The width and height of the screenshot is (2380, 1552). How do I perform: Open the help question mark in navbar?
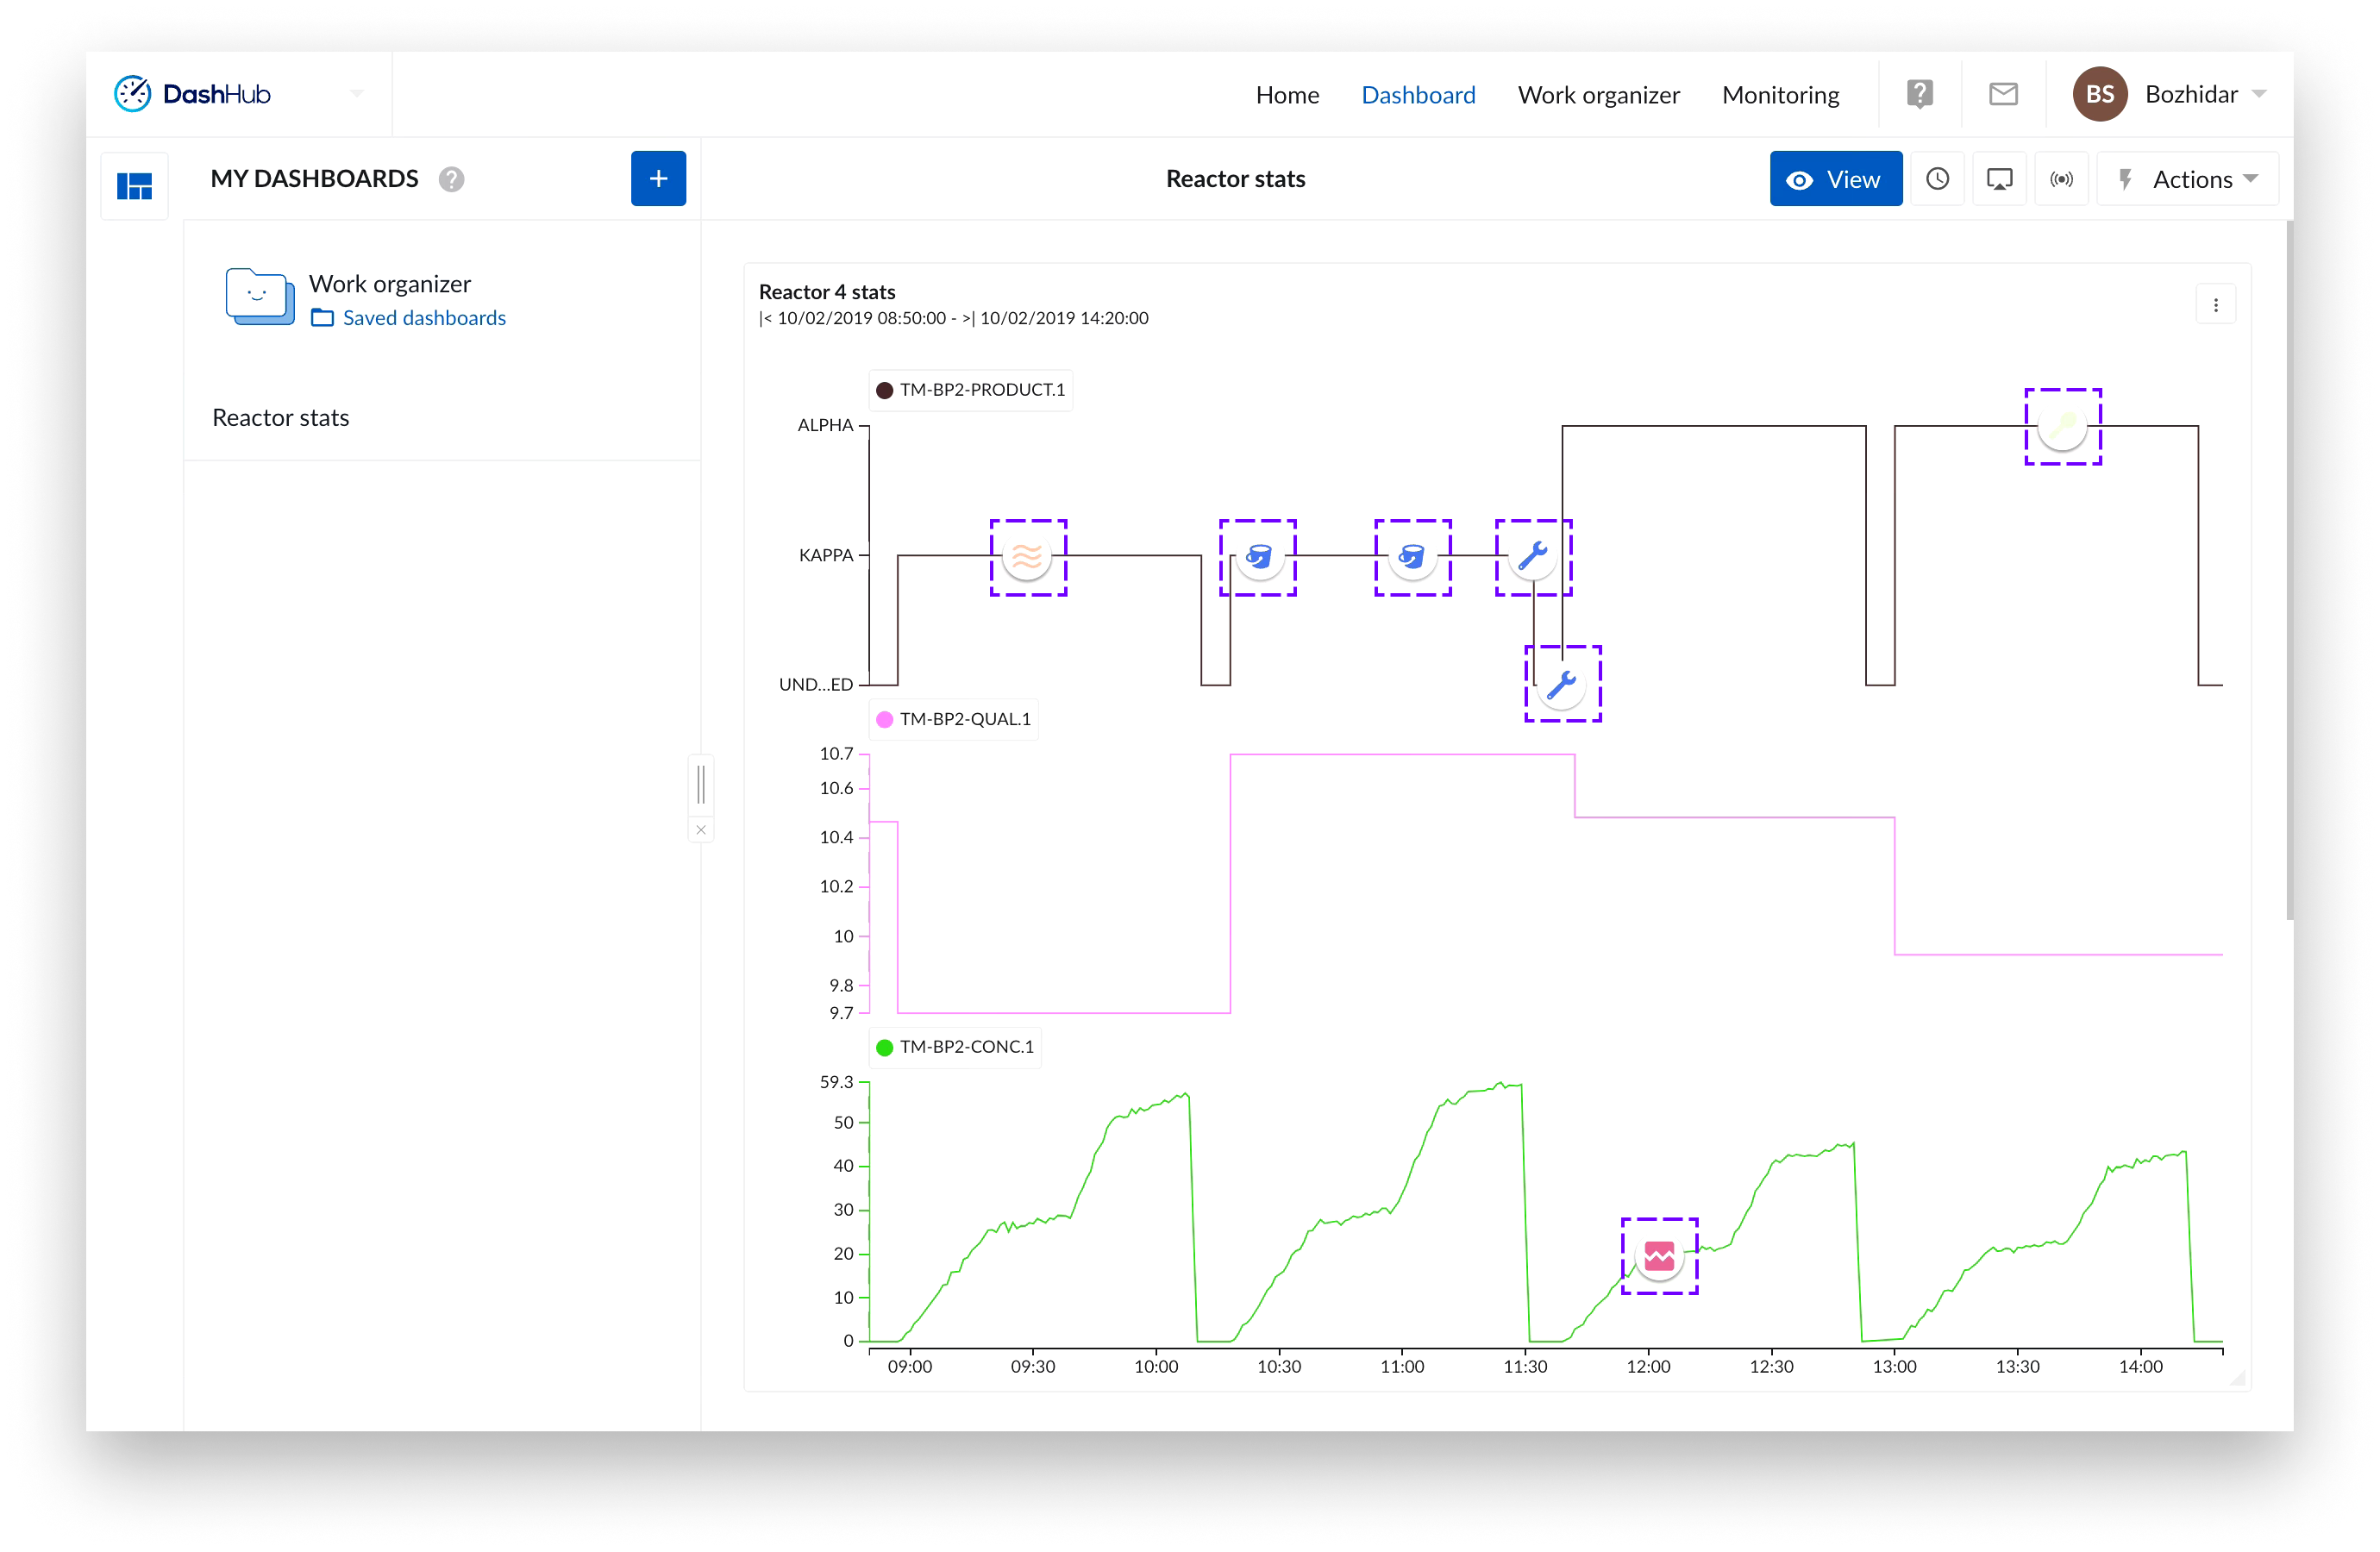click(1919, 94)
